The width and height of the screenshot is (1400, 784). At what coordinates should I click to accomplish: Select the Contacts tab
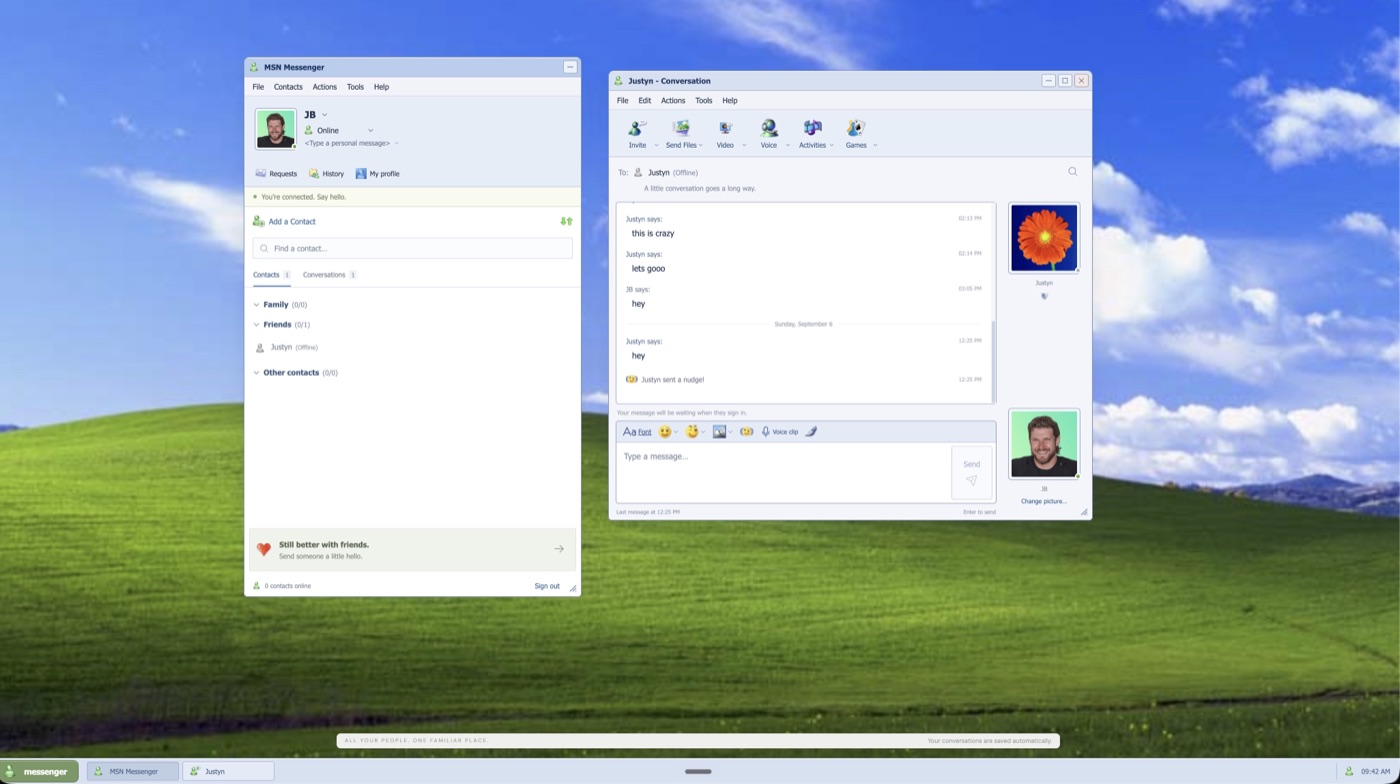pos(271,275)
